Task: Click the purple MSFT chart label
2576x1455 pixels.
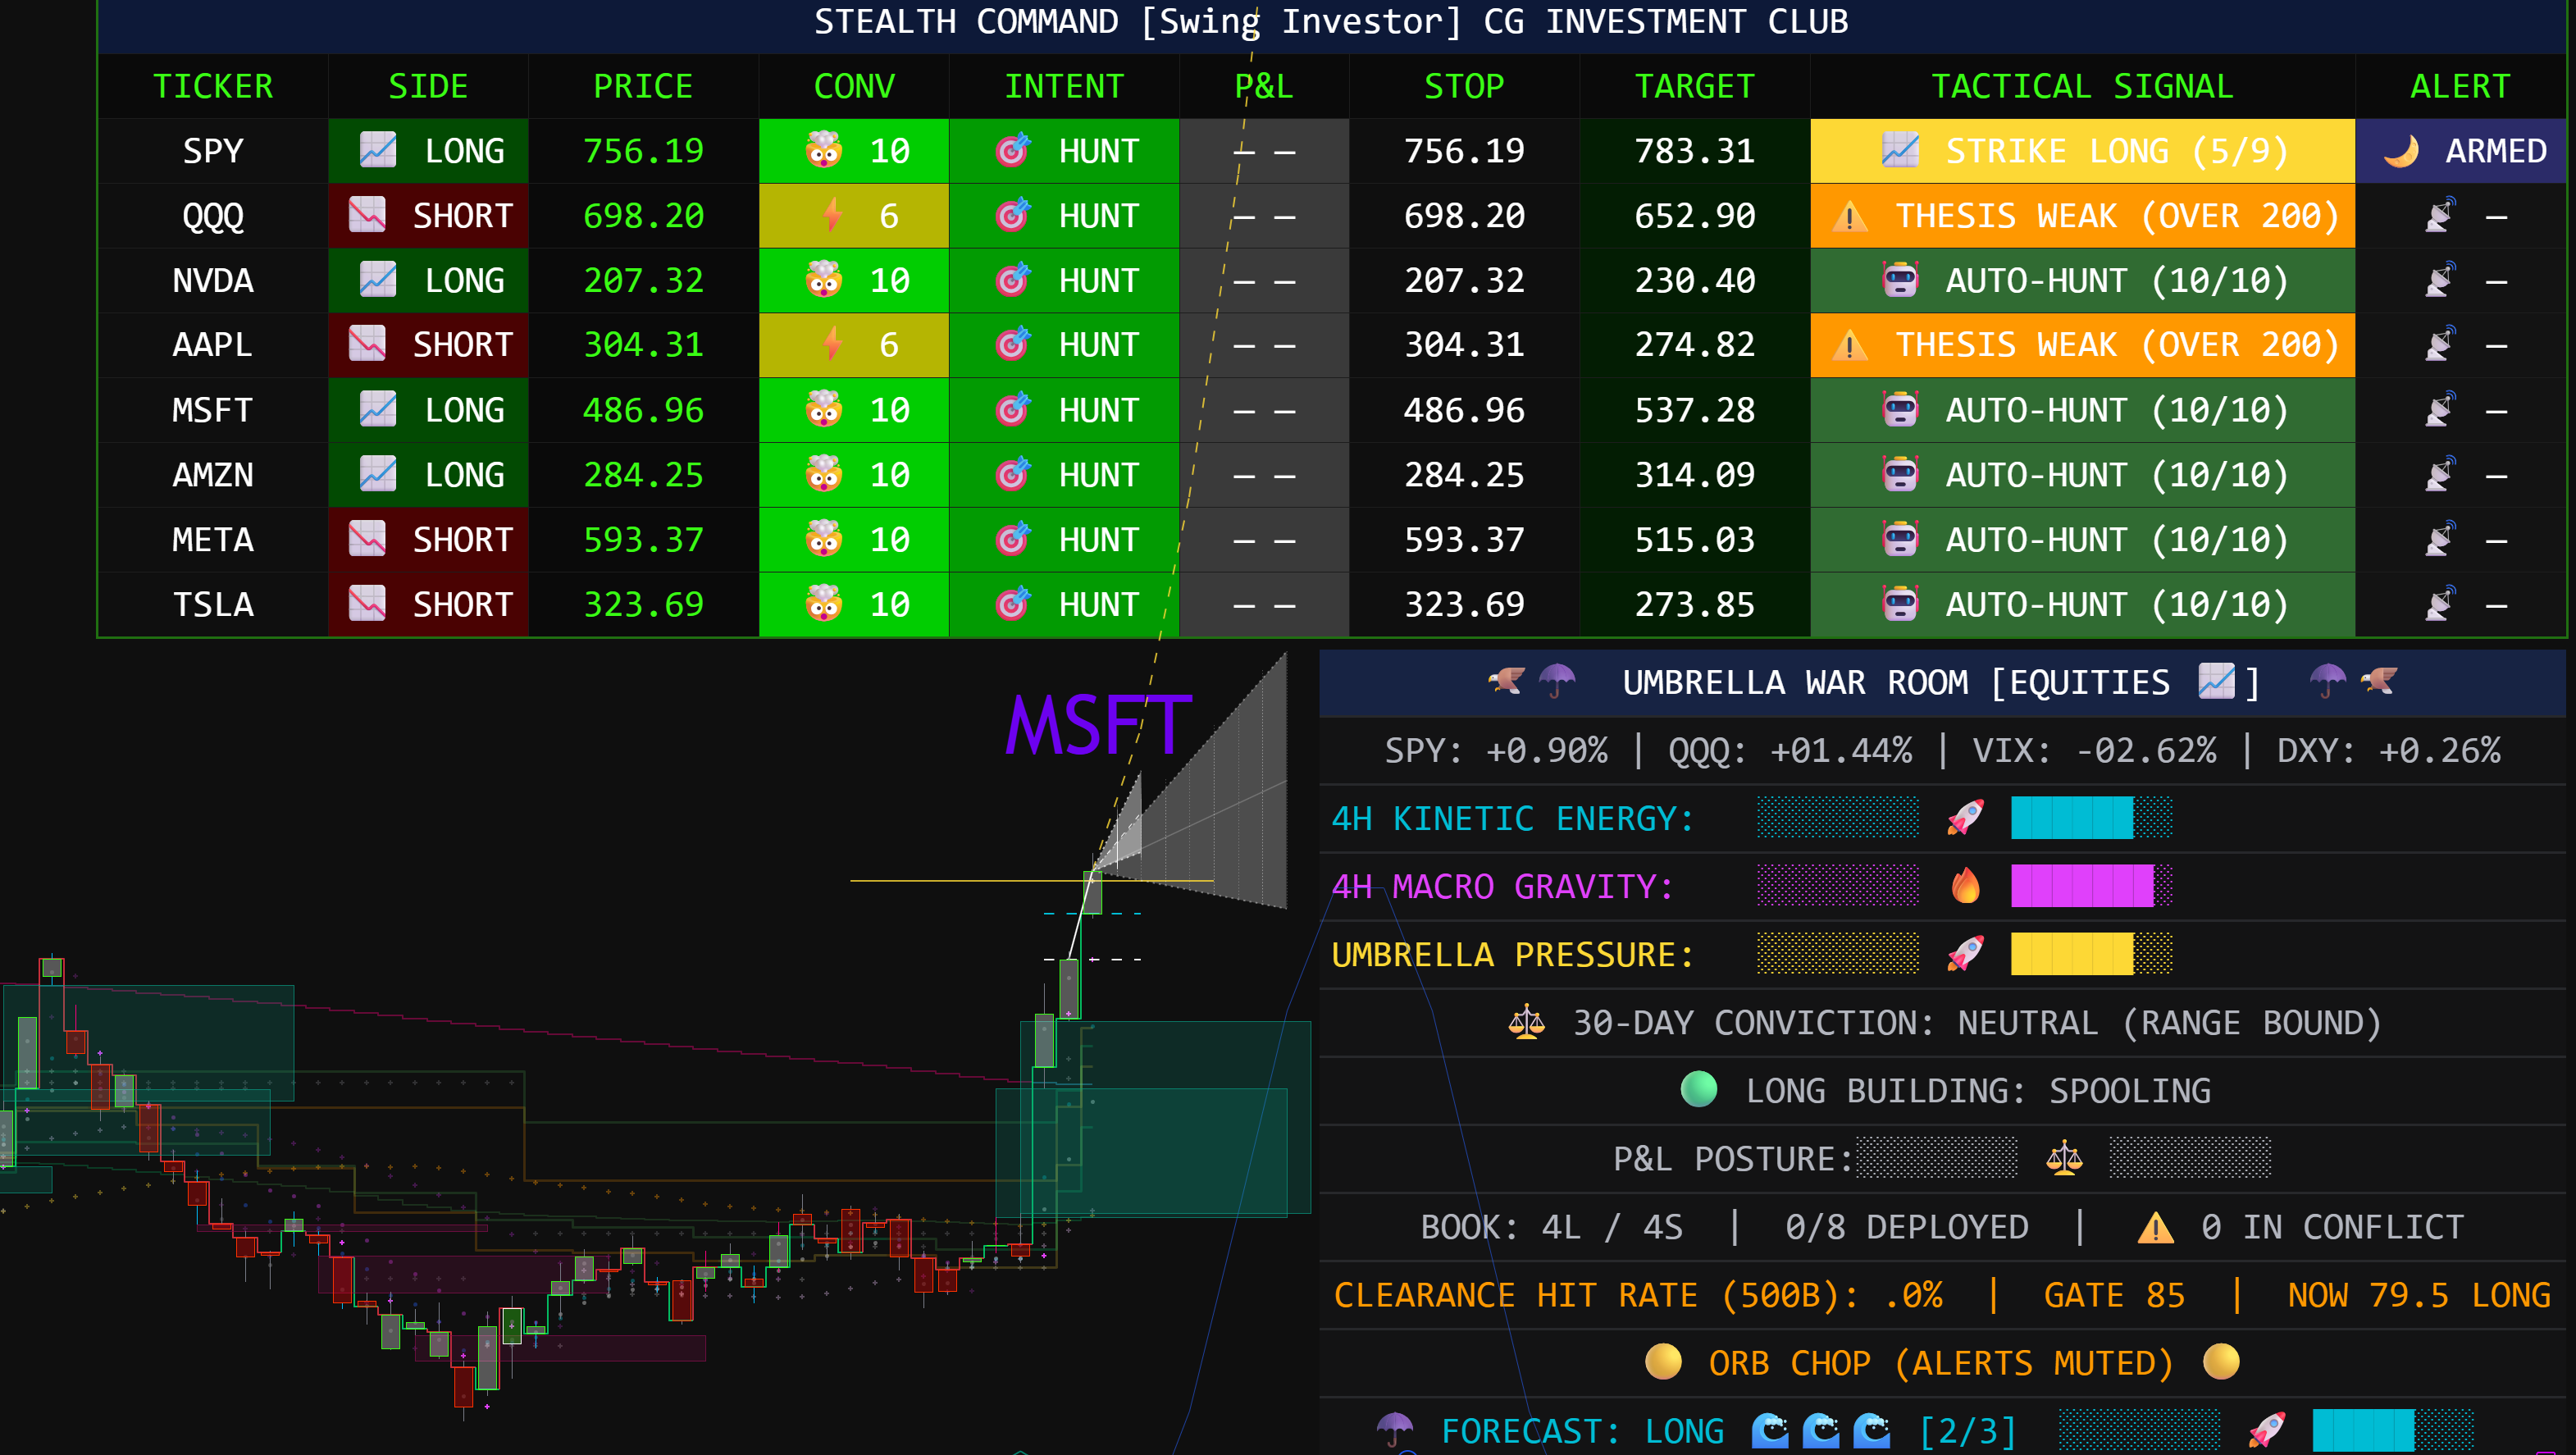Action: 1098,725
